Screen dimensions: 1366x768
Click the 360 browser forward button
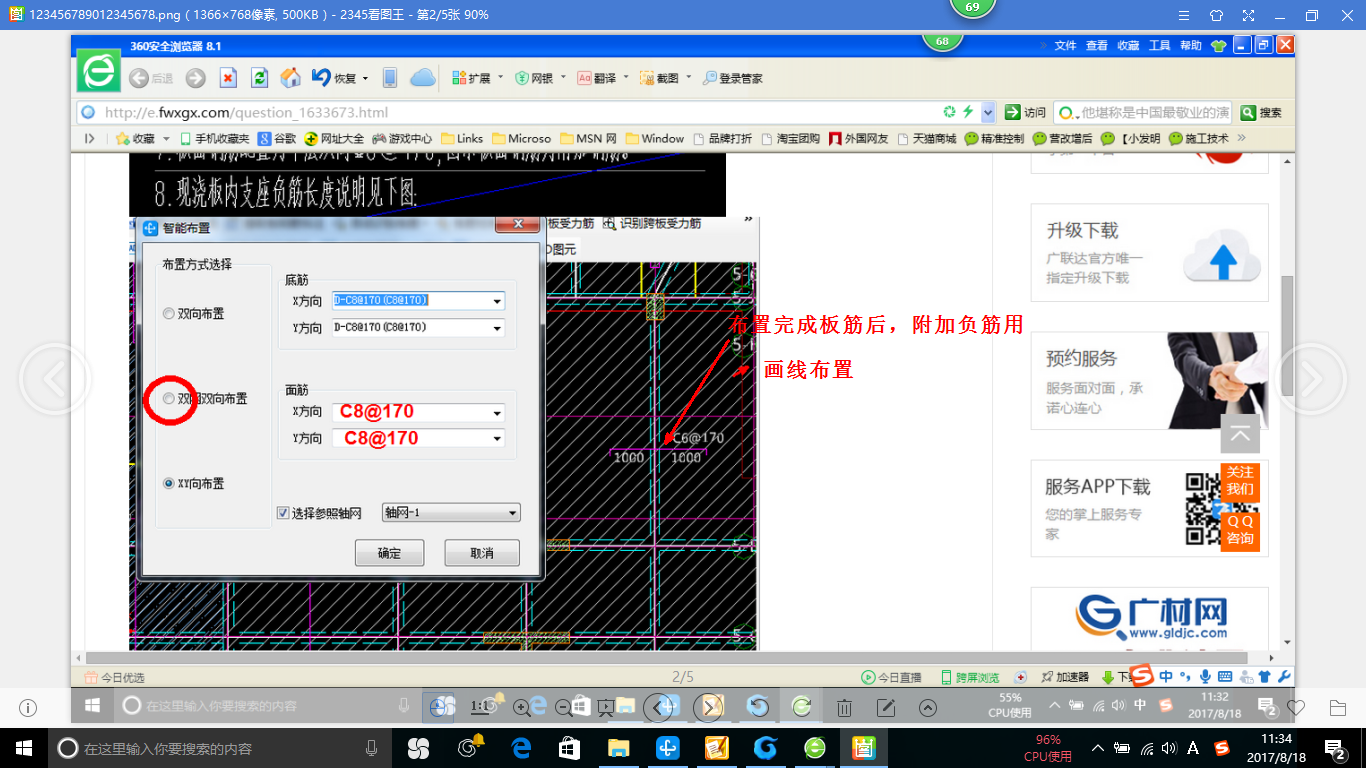tap(196, 78)
